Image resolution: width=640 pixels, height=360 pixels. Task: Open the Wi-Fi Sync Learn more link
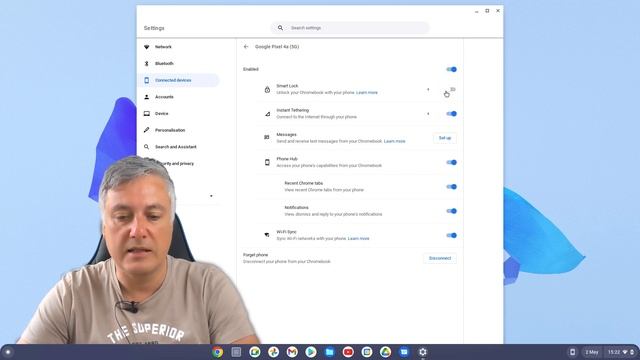pos(358,238)
